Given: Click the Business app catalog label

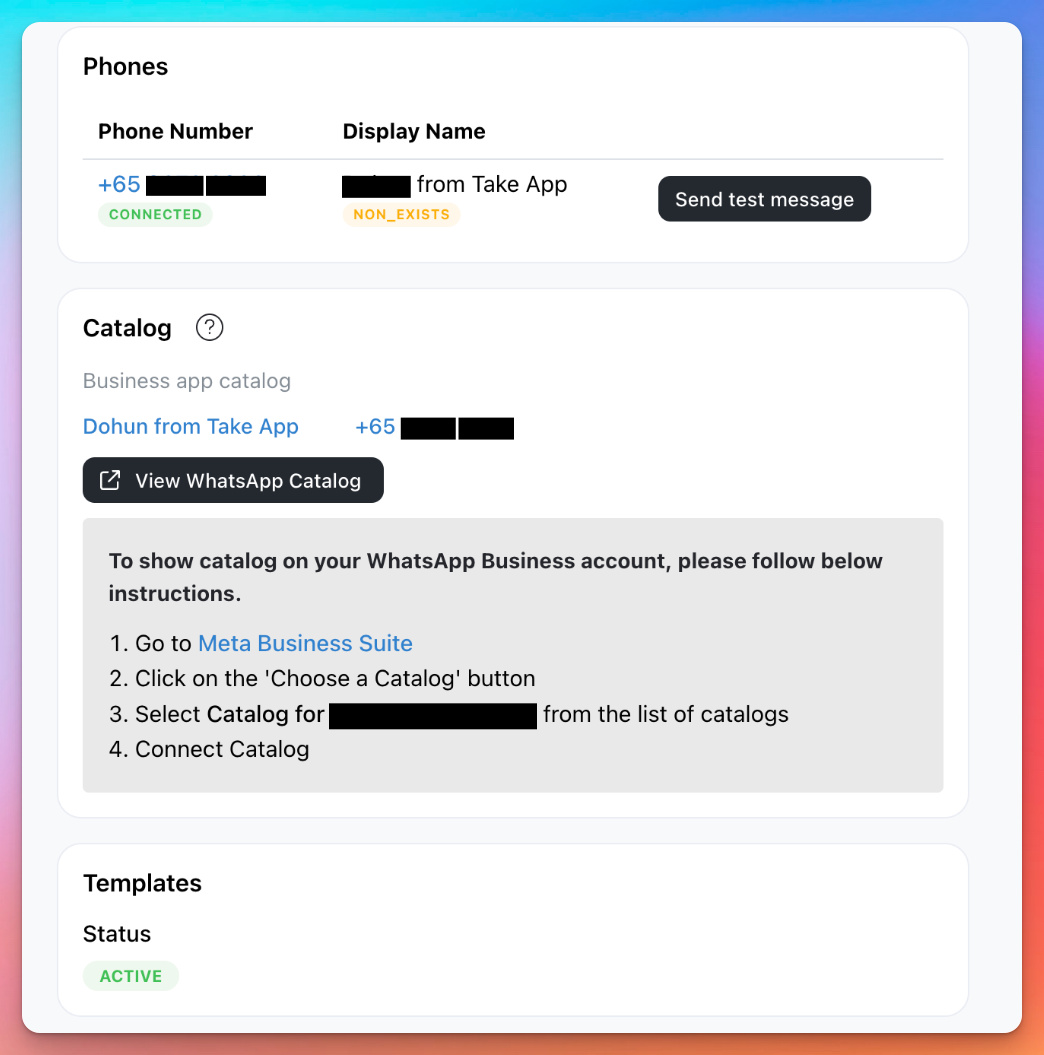Looking at the screenshot, I should 187,381.
